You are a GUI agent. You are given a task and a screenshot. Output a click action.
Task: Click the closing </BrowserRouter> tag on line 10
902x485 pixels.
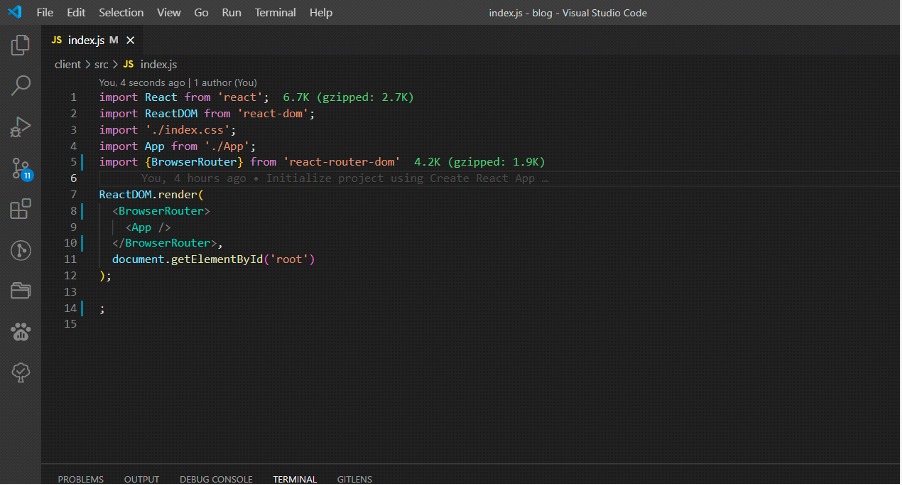[164, 243]
